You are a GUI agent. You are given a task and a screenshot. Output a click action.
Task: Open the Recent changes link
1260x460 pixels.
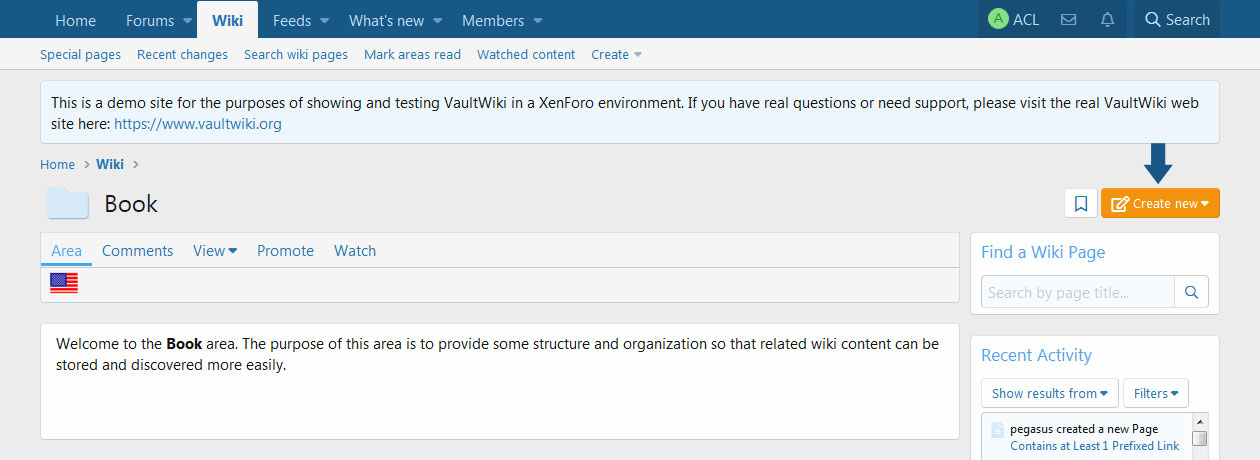182,55
